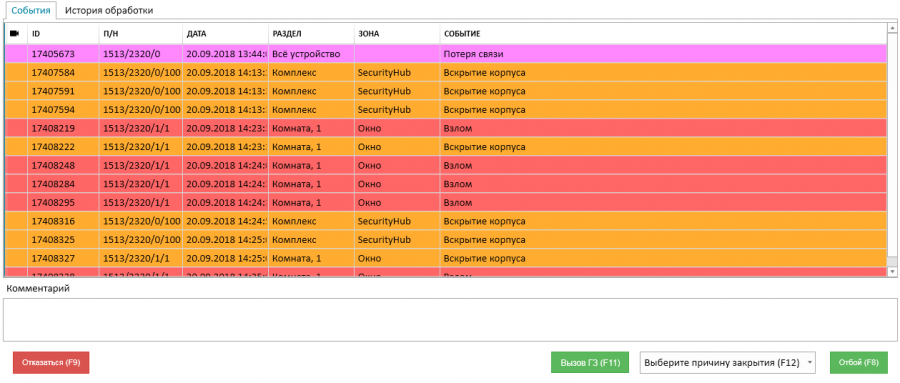Click inside the Комментарий text field
This screenshot has height=383, width=900.
click(x=450, y=319)
